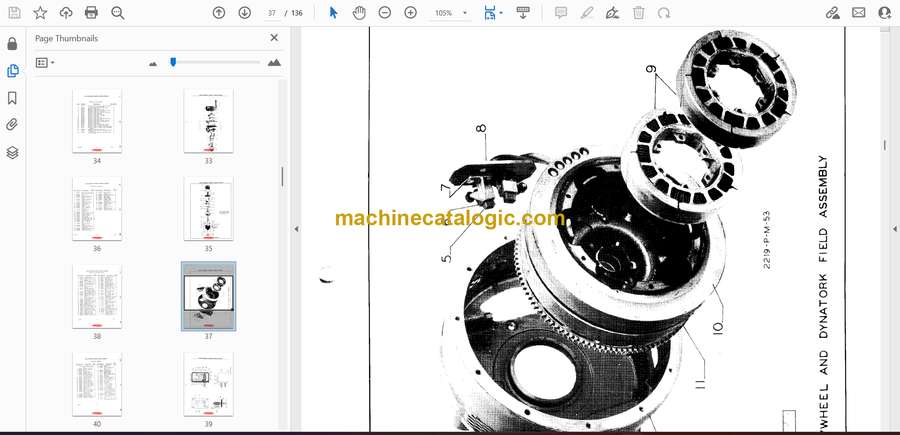Zoom in with the plus button
This screenshot has width=900, height=435.
click(410, 13)
